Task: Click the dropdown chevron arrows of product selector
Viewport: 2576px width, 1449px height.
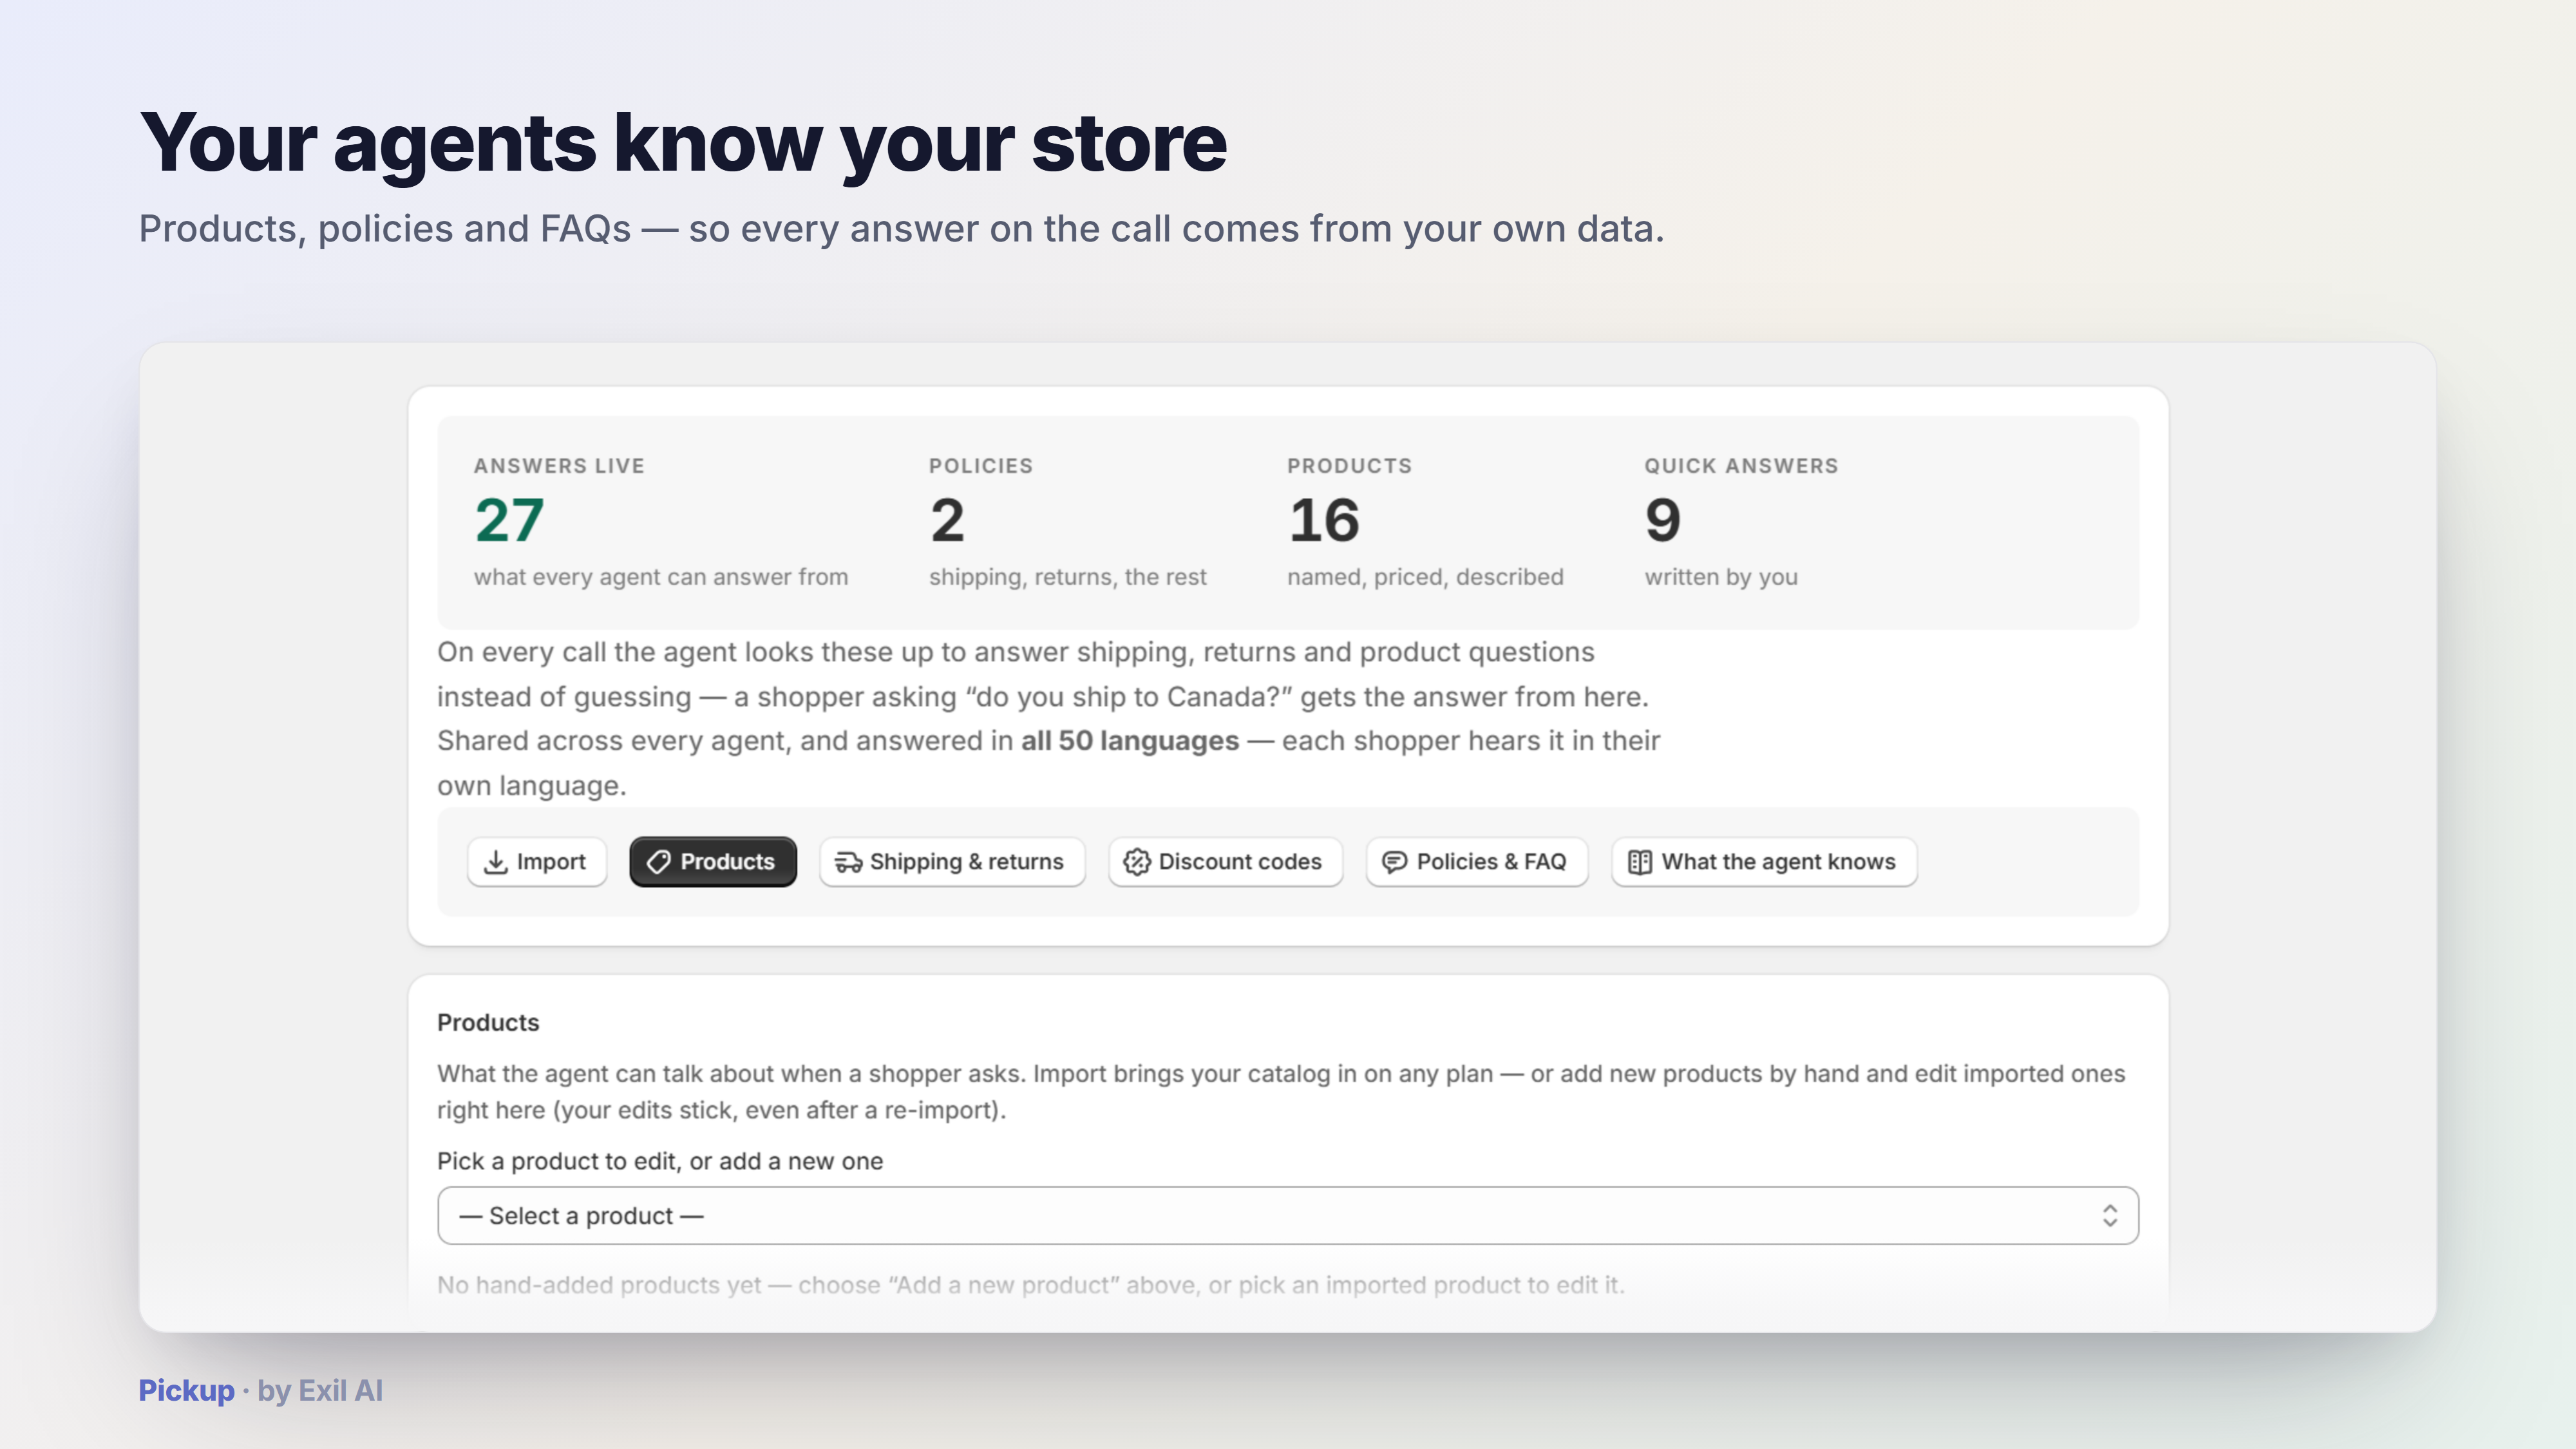Action: [2109, 1216]
